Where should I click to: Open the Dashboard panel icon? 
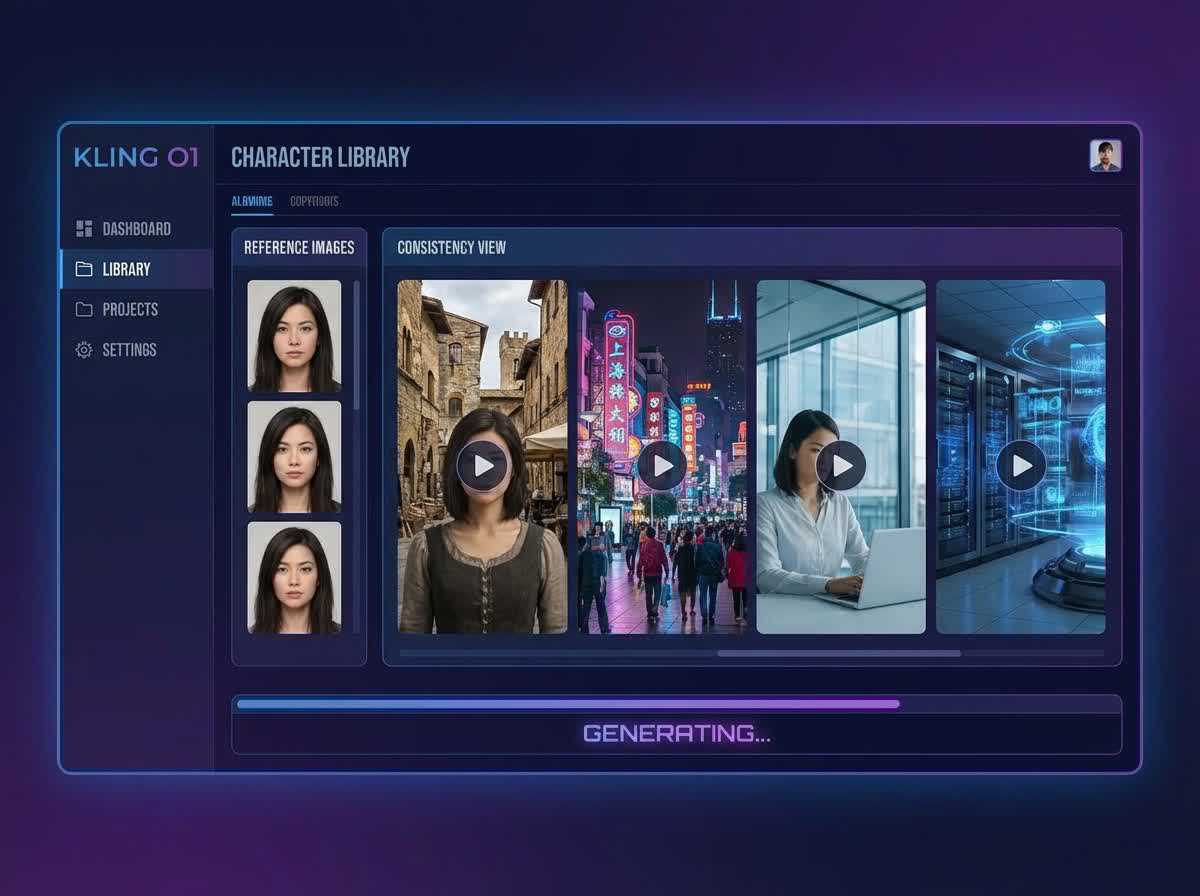point(85,228)
